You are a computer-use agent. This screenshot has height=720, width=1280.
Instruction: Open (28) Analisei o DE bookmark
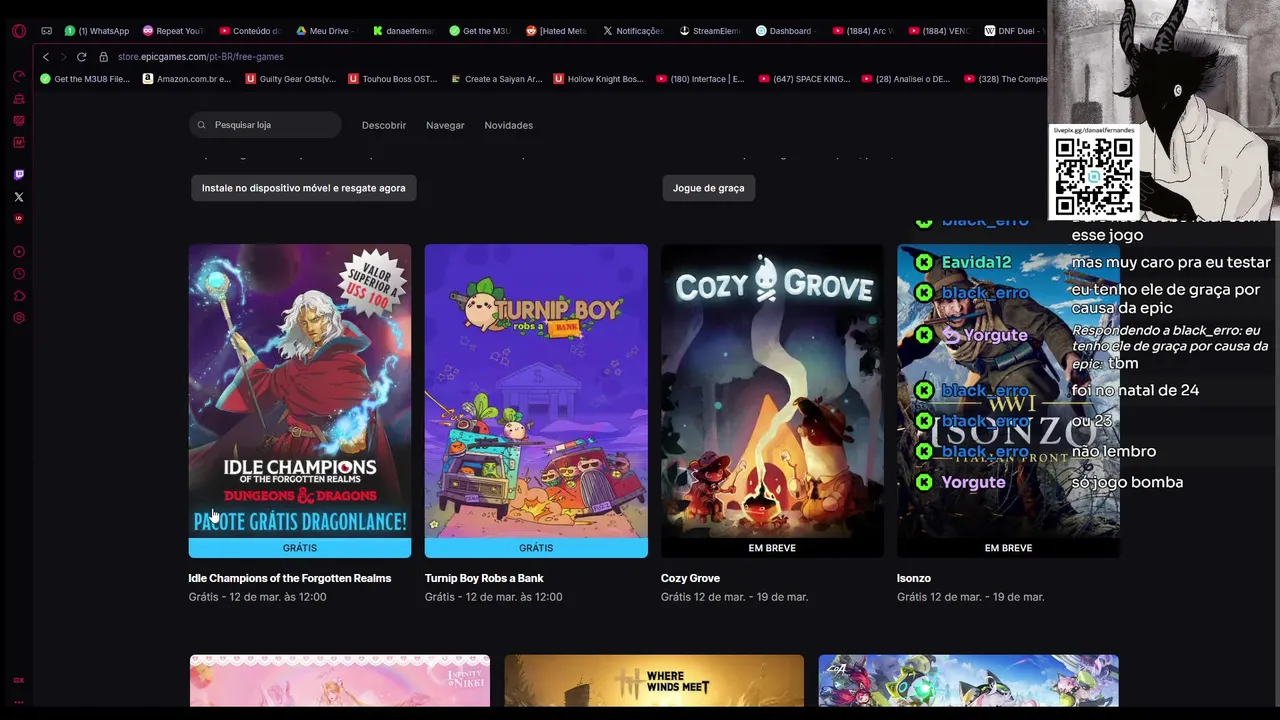coord(907,79)
